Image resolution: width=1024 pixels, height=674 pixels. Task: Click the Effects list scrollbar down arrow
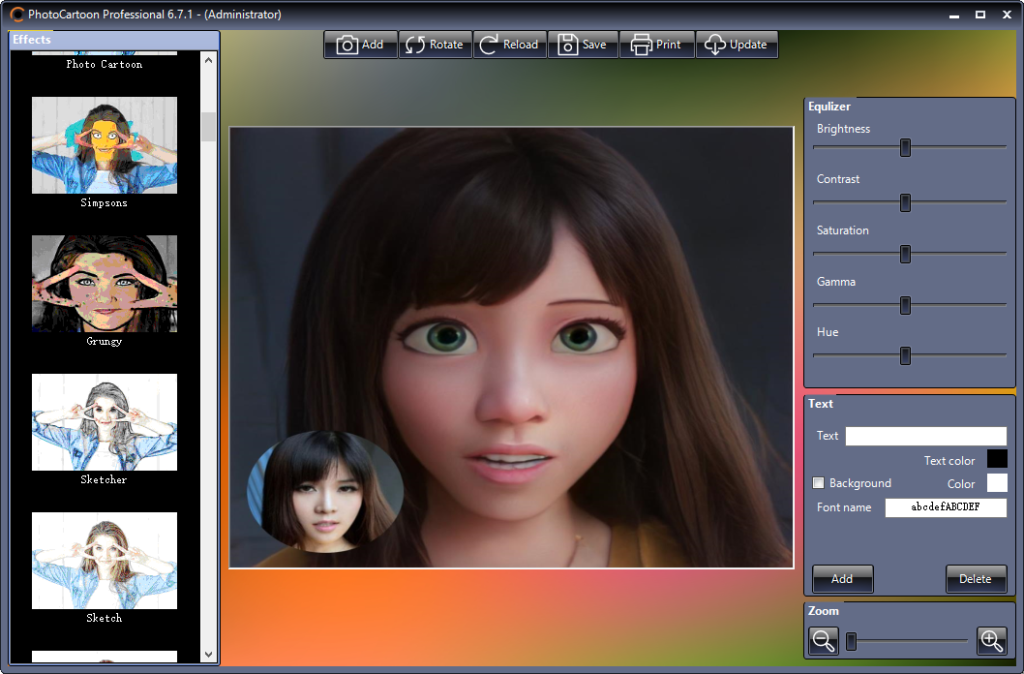point(208,654)
